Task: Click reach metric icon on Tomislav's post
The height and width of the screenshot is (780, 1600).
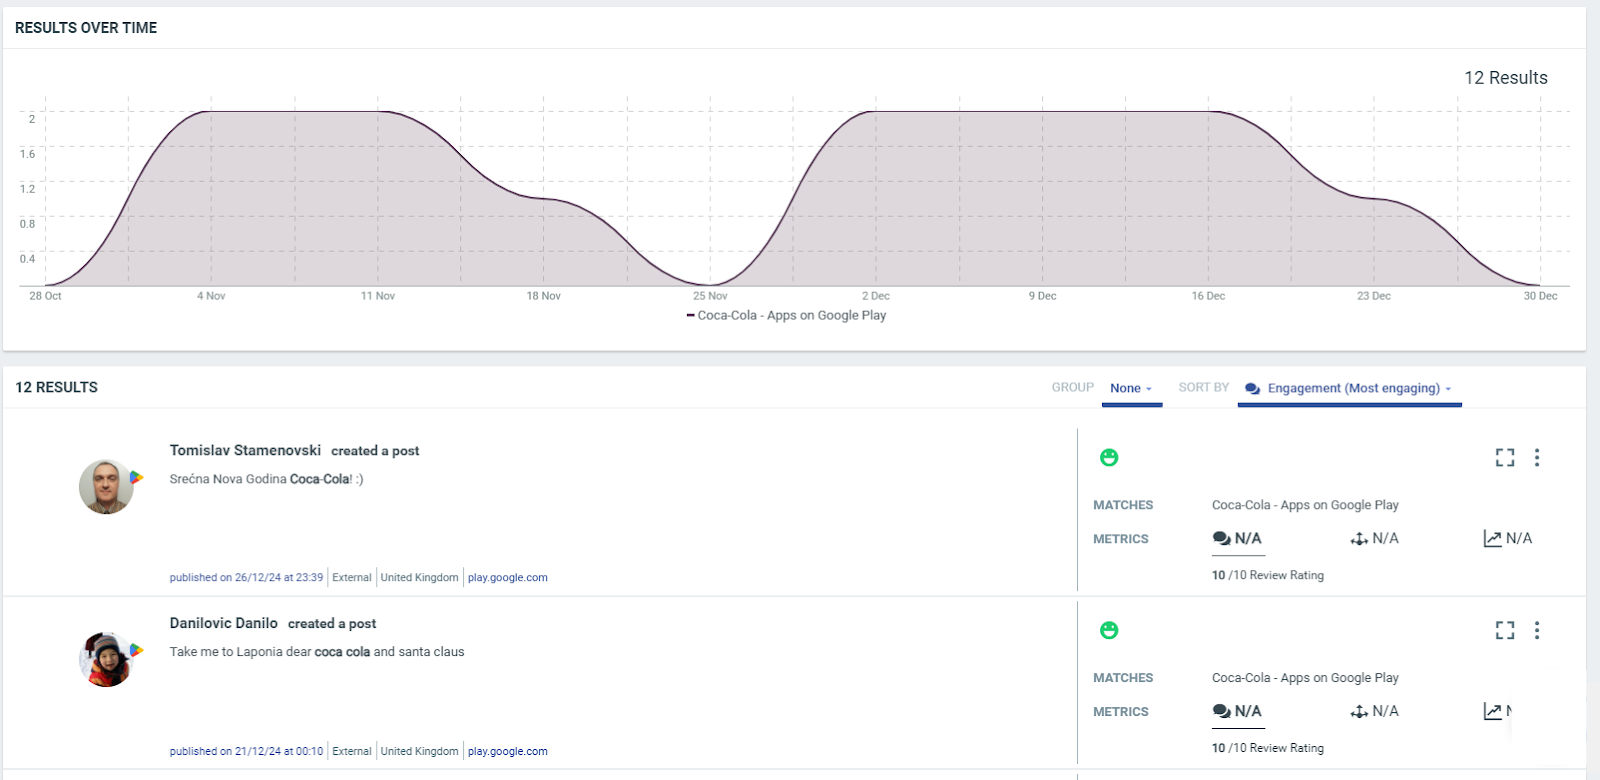Action: 1359,539
